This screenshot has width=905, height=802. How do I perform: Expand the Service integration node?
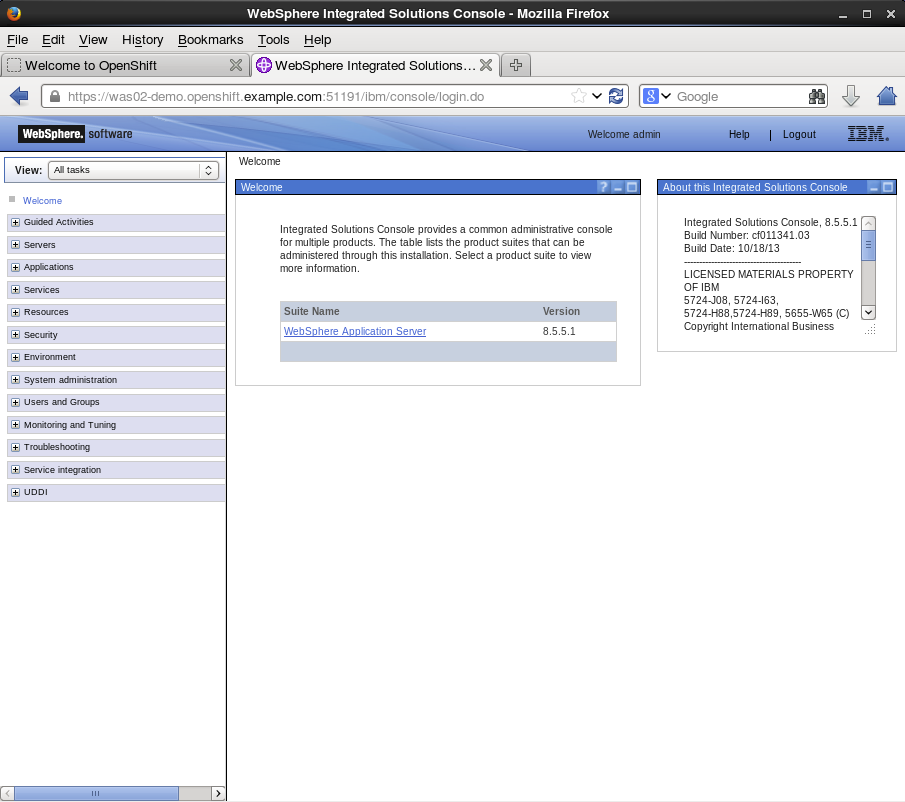tap(16, 470)
